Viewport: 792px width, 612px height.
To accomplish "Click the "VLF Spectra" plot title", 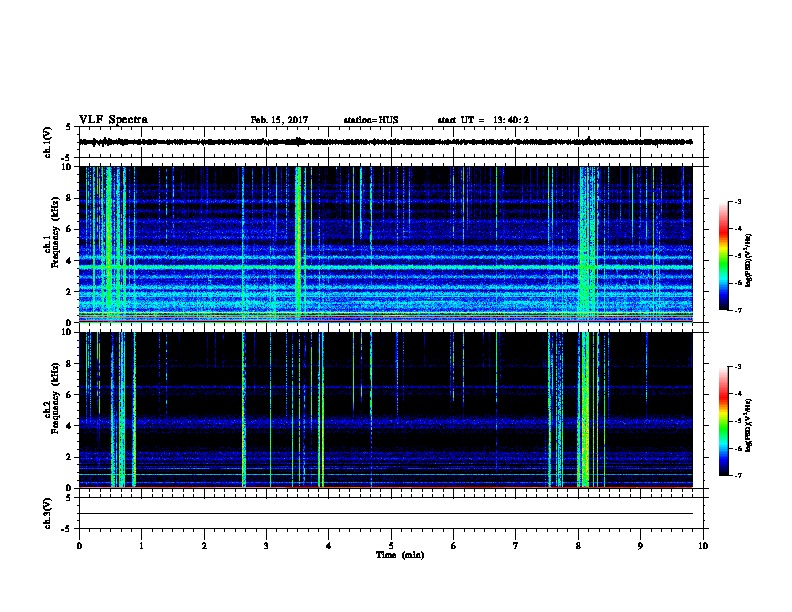I will [x=113, y=120].
